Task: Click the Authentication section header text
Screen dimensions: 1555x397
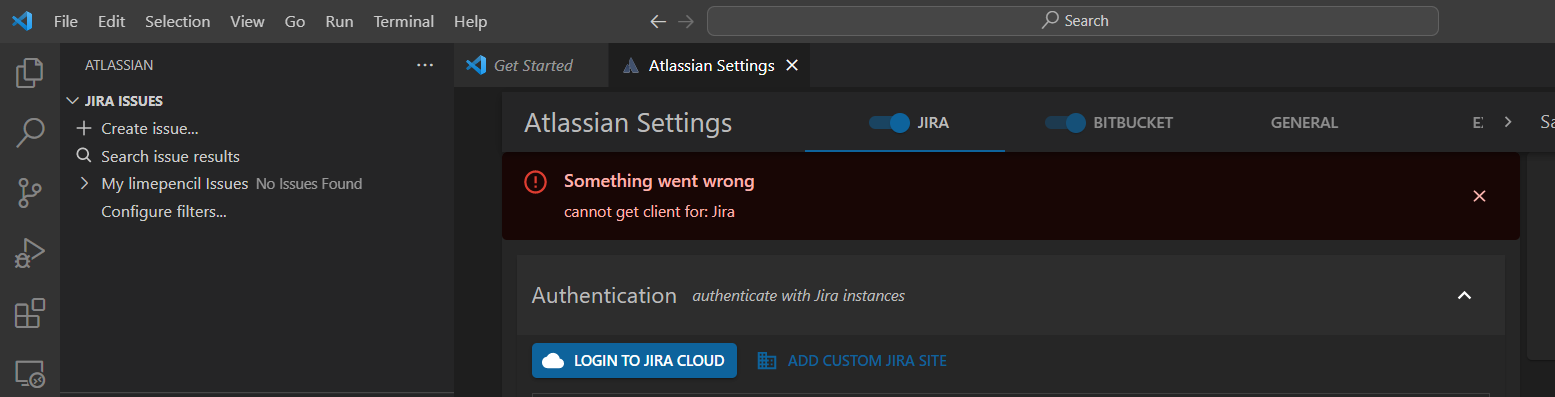Action: pyautogui.click(x=604, y=295)
